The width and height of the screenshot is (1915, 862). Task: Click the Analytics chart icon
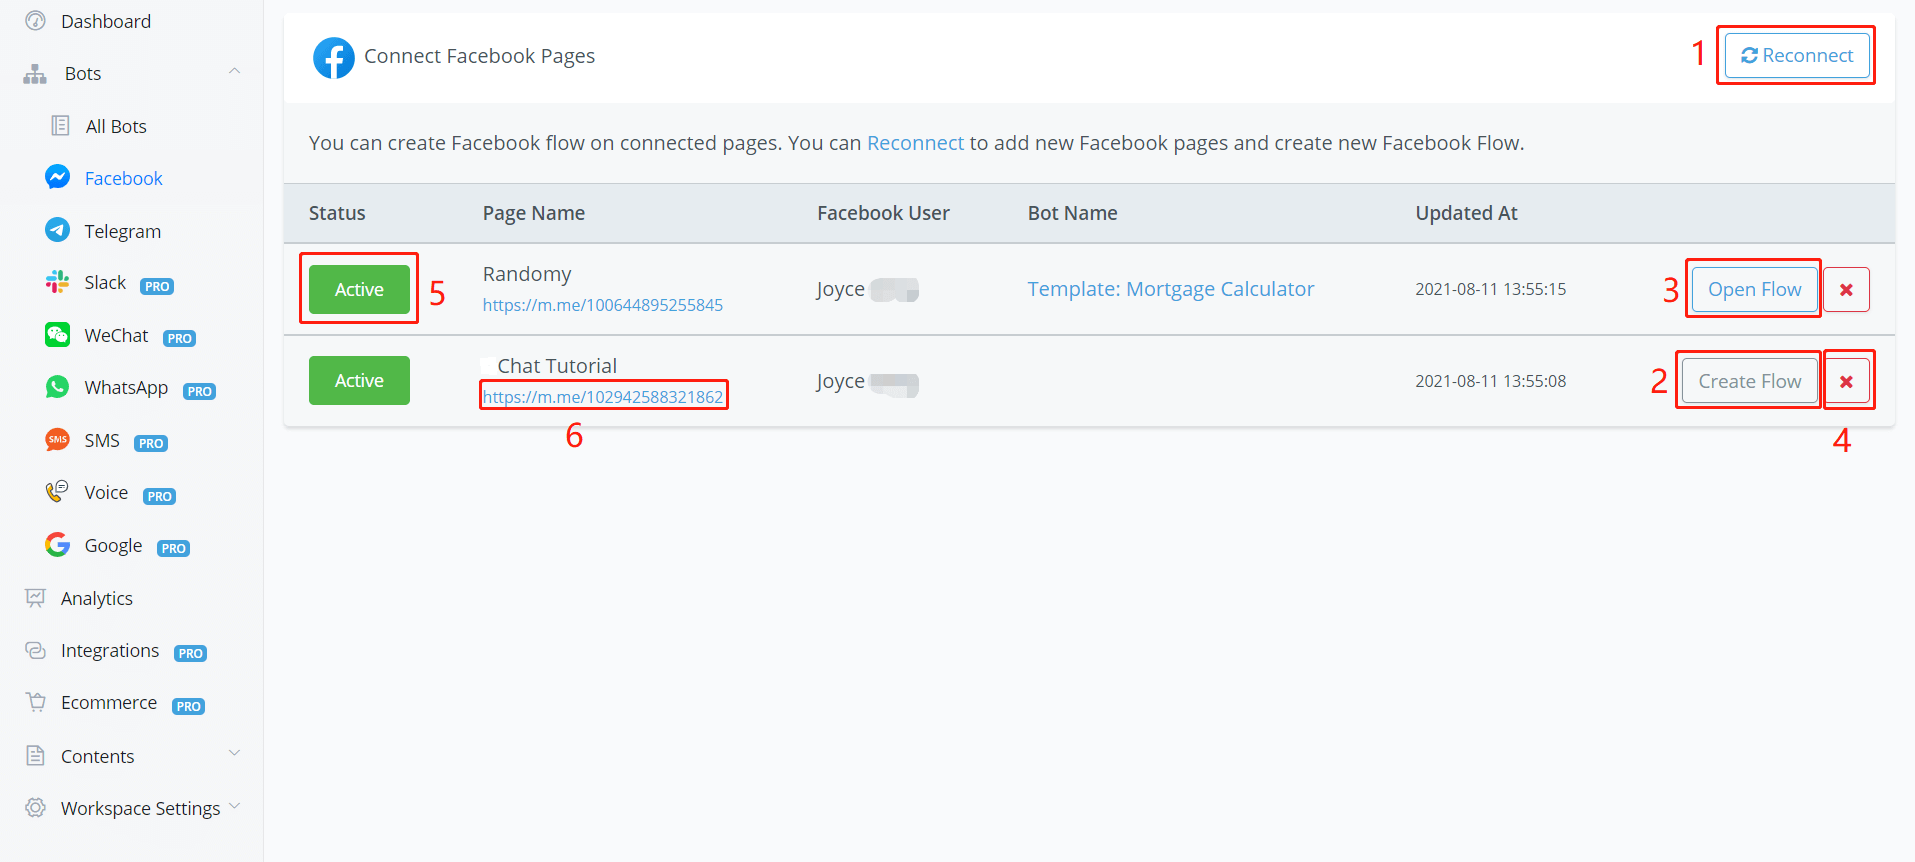[36, 598]
